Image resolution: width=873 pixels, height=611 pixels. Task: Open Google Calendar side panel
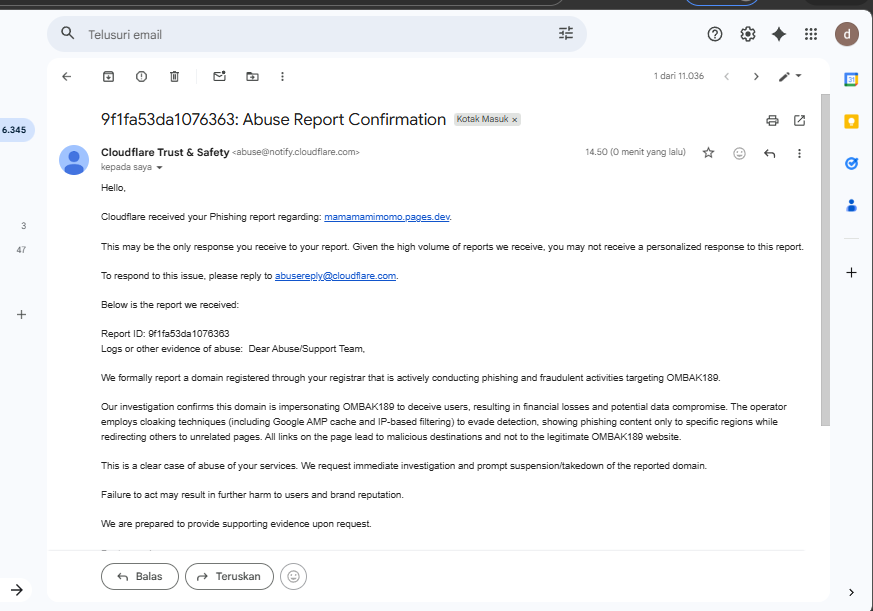(x=851, y=80)
